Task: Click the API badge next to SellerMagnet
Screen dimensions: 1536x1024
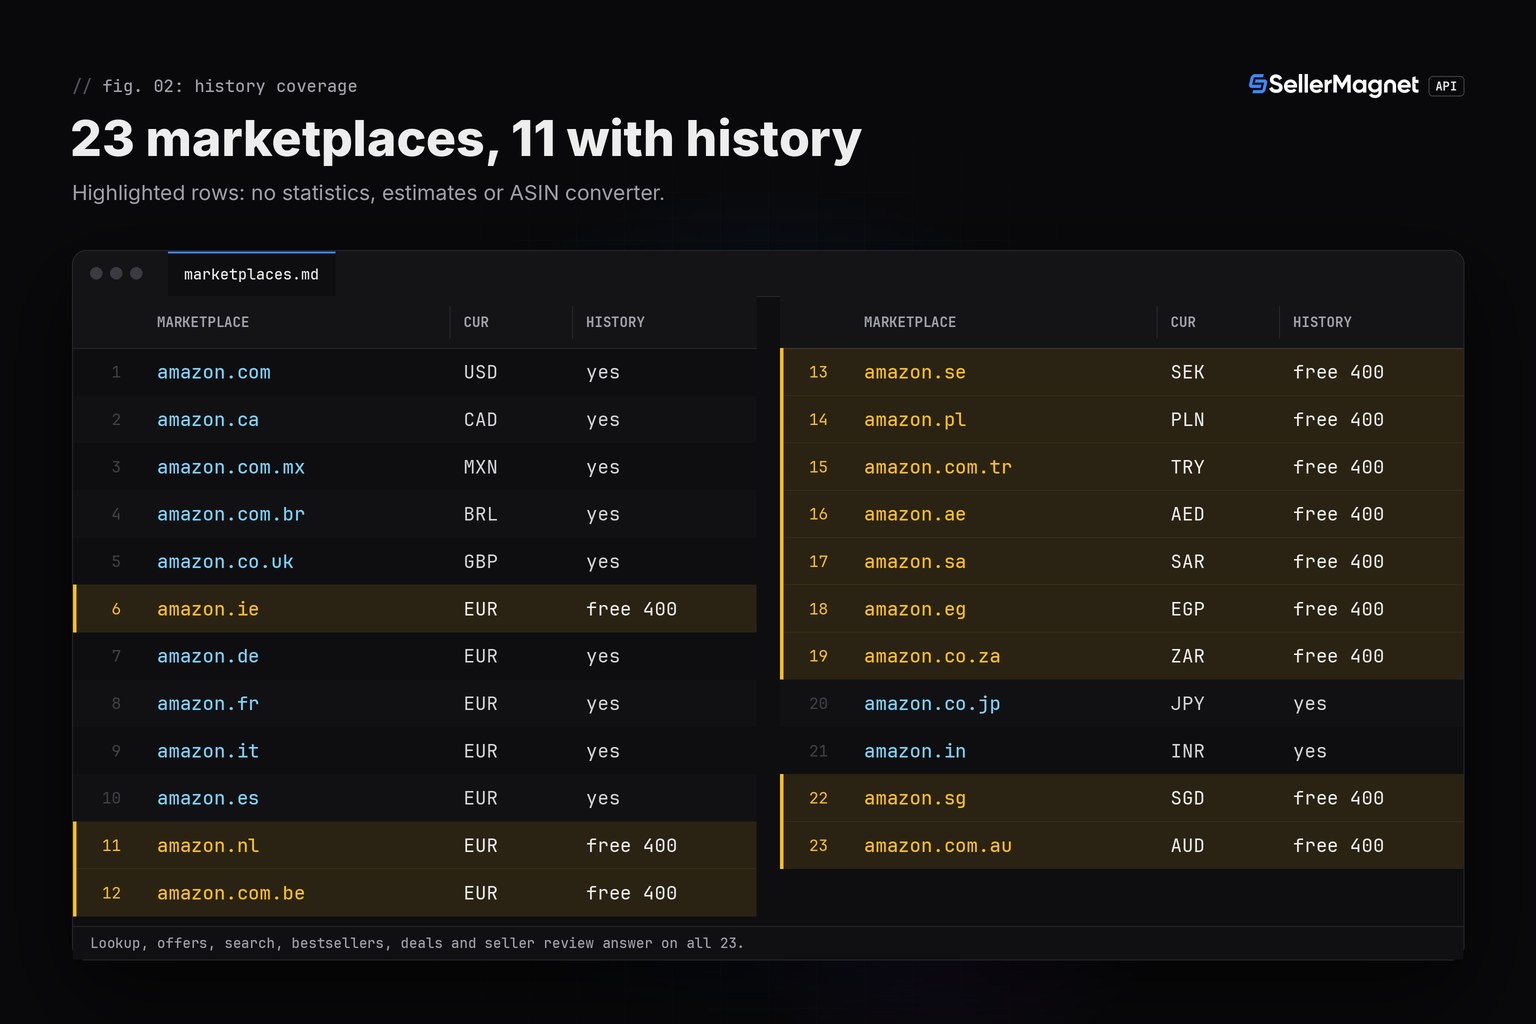Action: pyautogui.click(x=1446, y=86)
